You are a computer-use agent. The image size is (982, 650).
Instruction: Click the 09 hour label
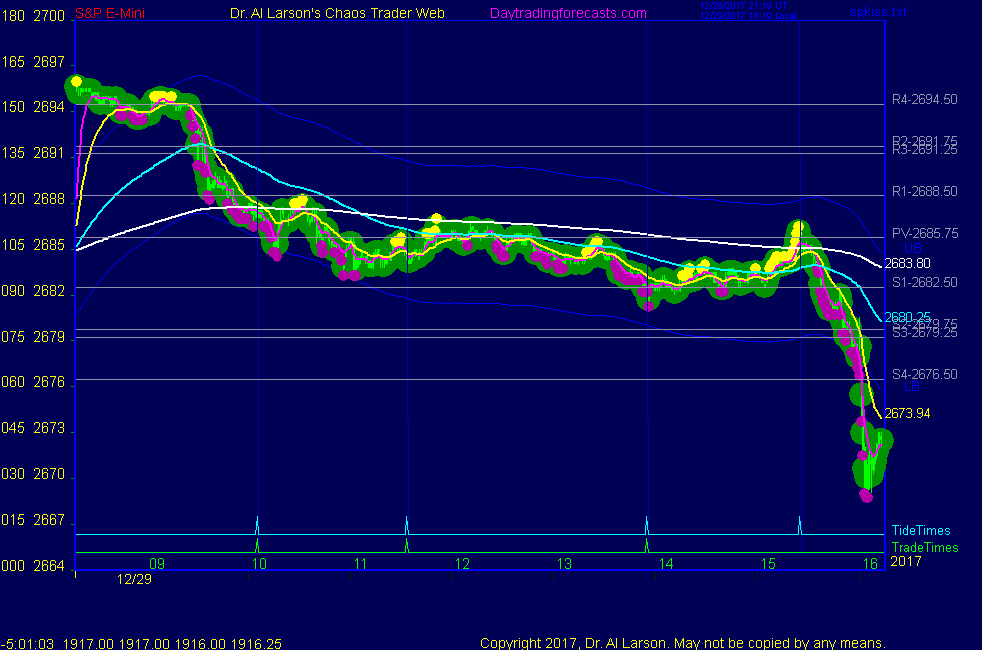[157, 564]
